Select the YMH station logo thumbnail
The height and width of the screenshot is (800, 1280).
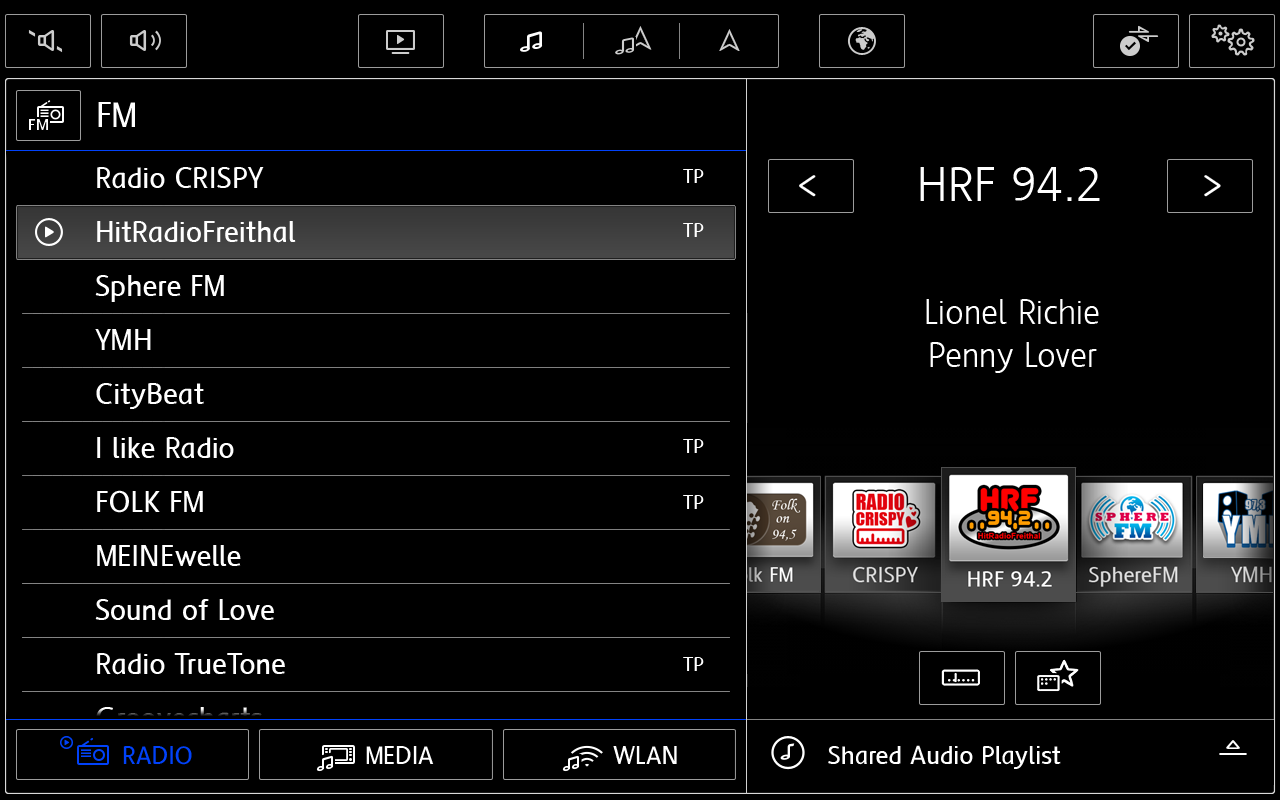[1236, 535]
